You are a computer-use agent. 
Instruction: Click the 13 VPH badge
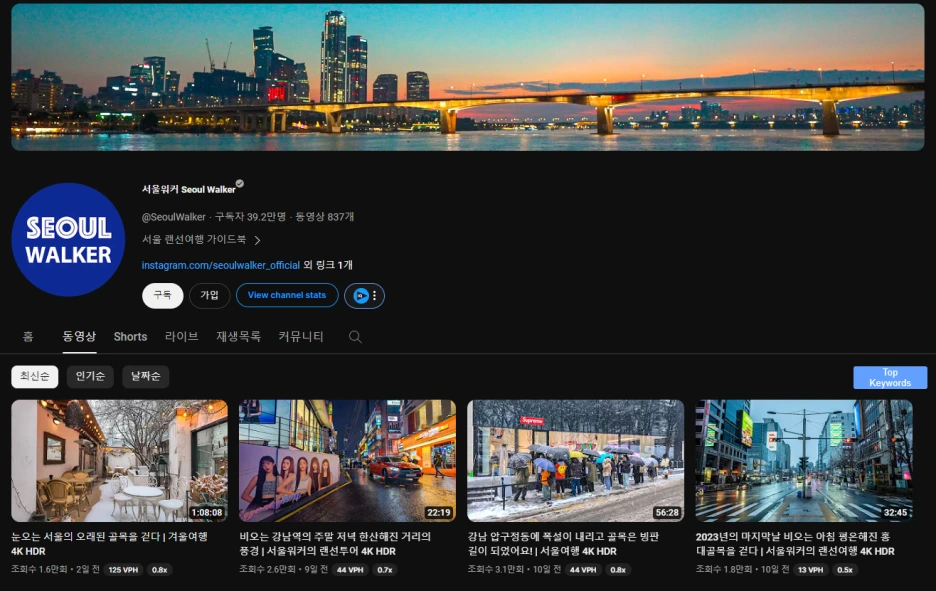(x=811, y=570)
